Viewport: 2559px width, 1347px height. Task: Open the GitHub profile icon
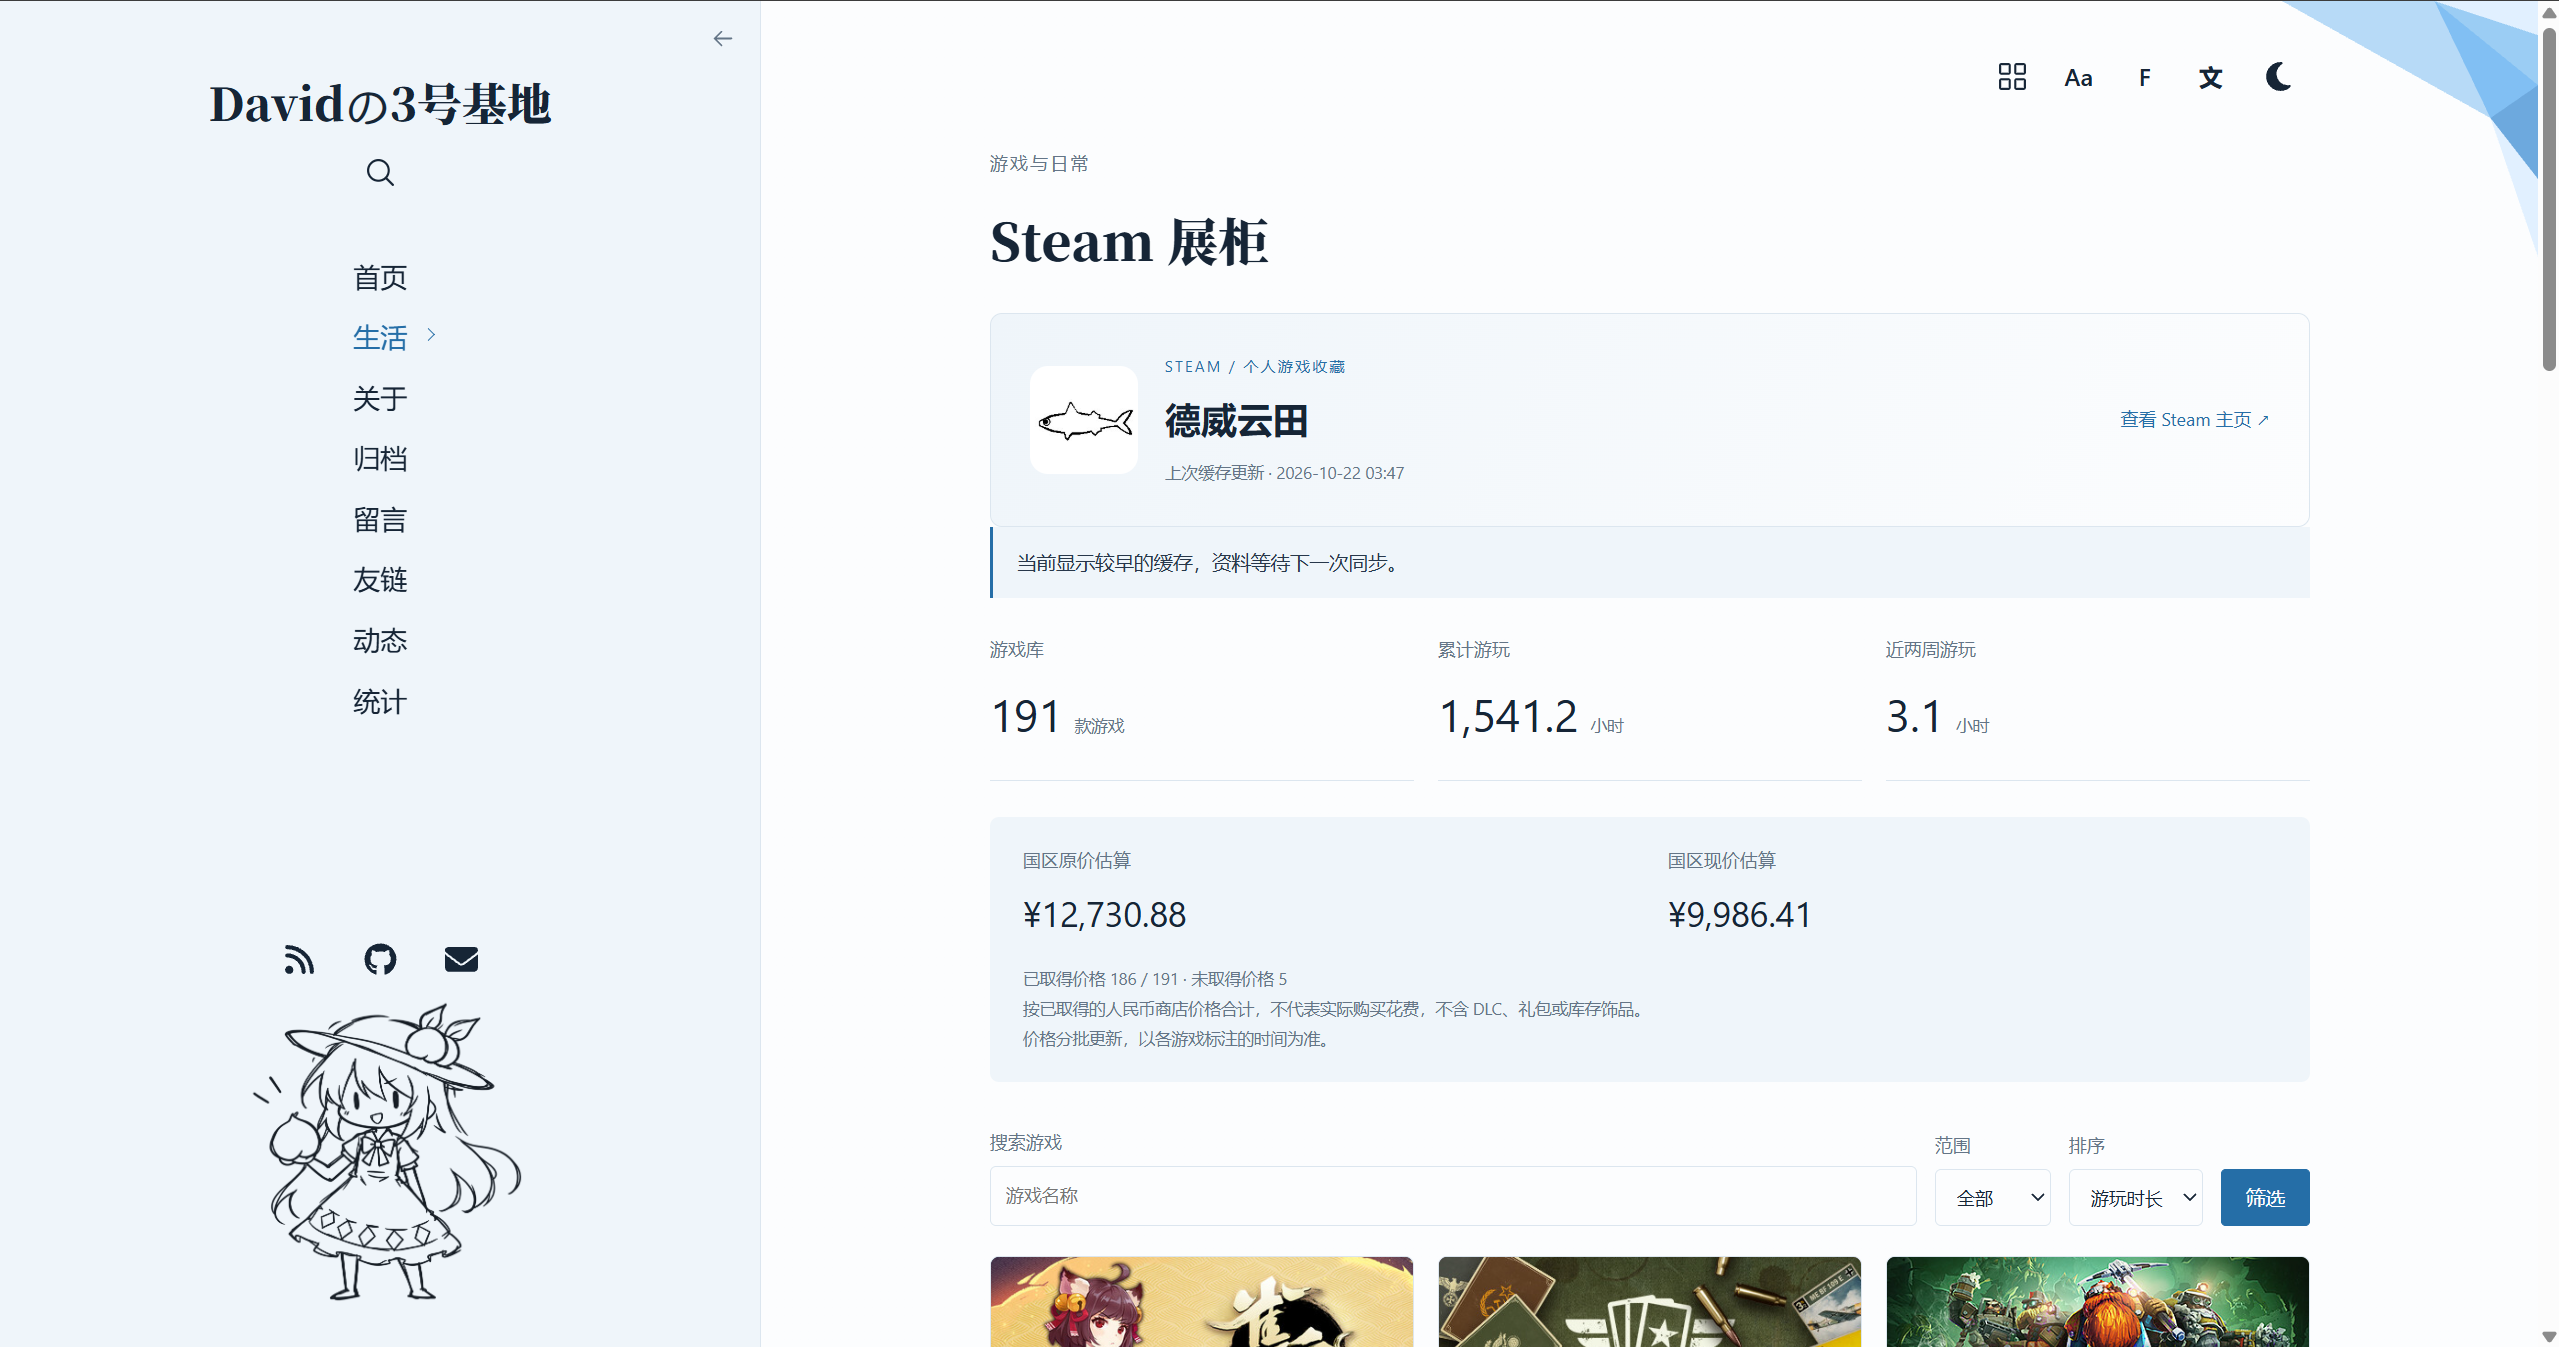(380, 959)
